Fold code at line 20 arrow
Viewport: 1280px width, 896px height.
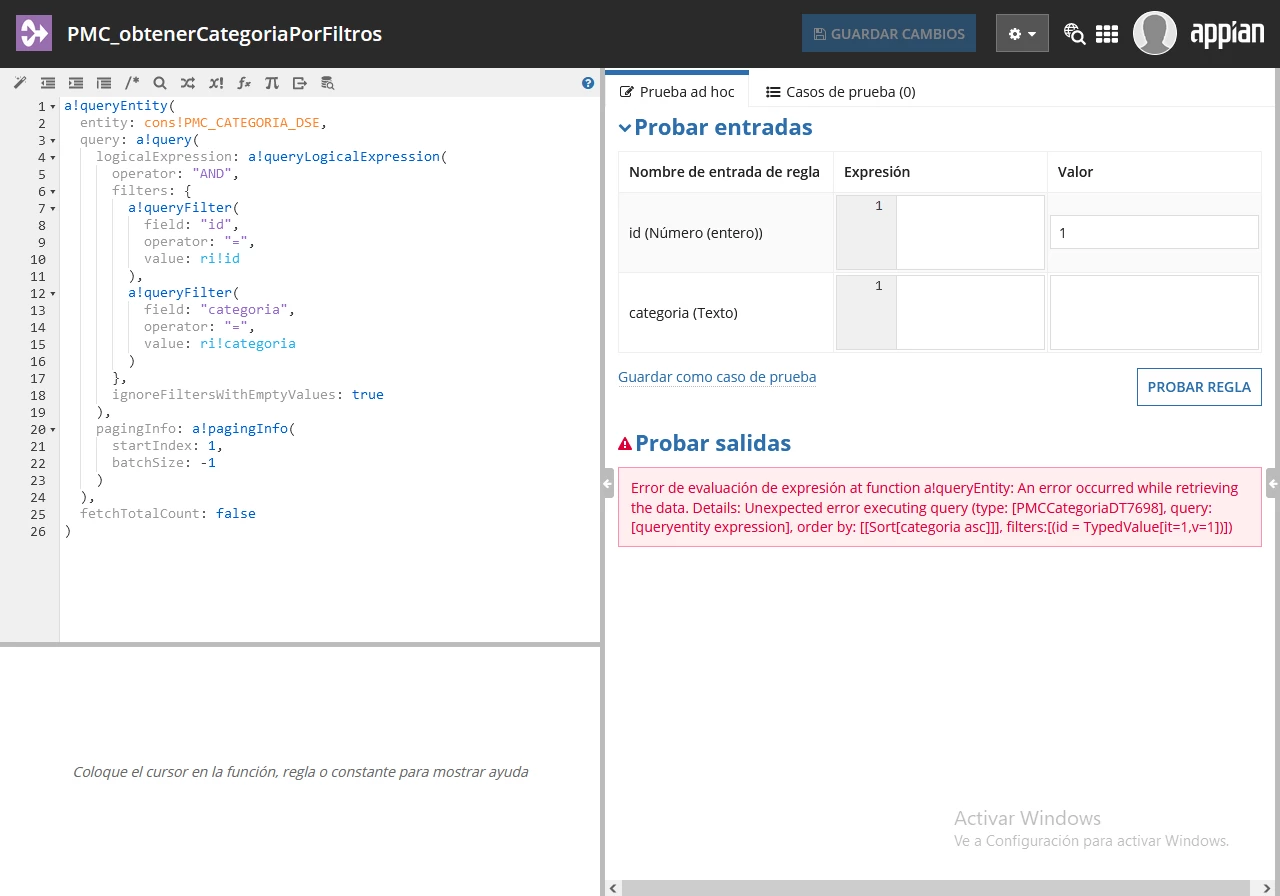click(x=53, y=429)
